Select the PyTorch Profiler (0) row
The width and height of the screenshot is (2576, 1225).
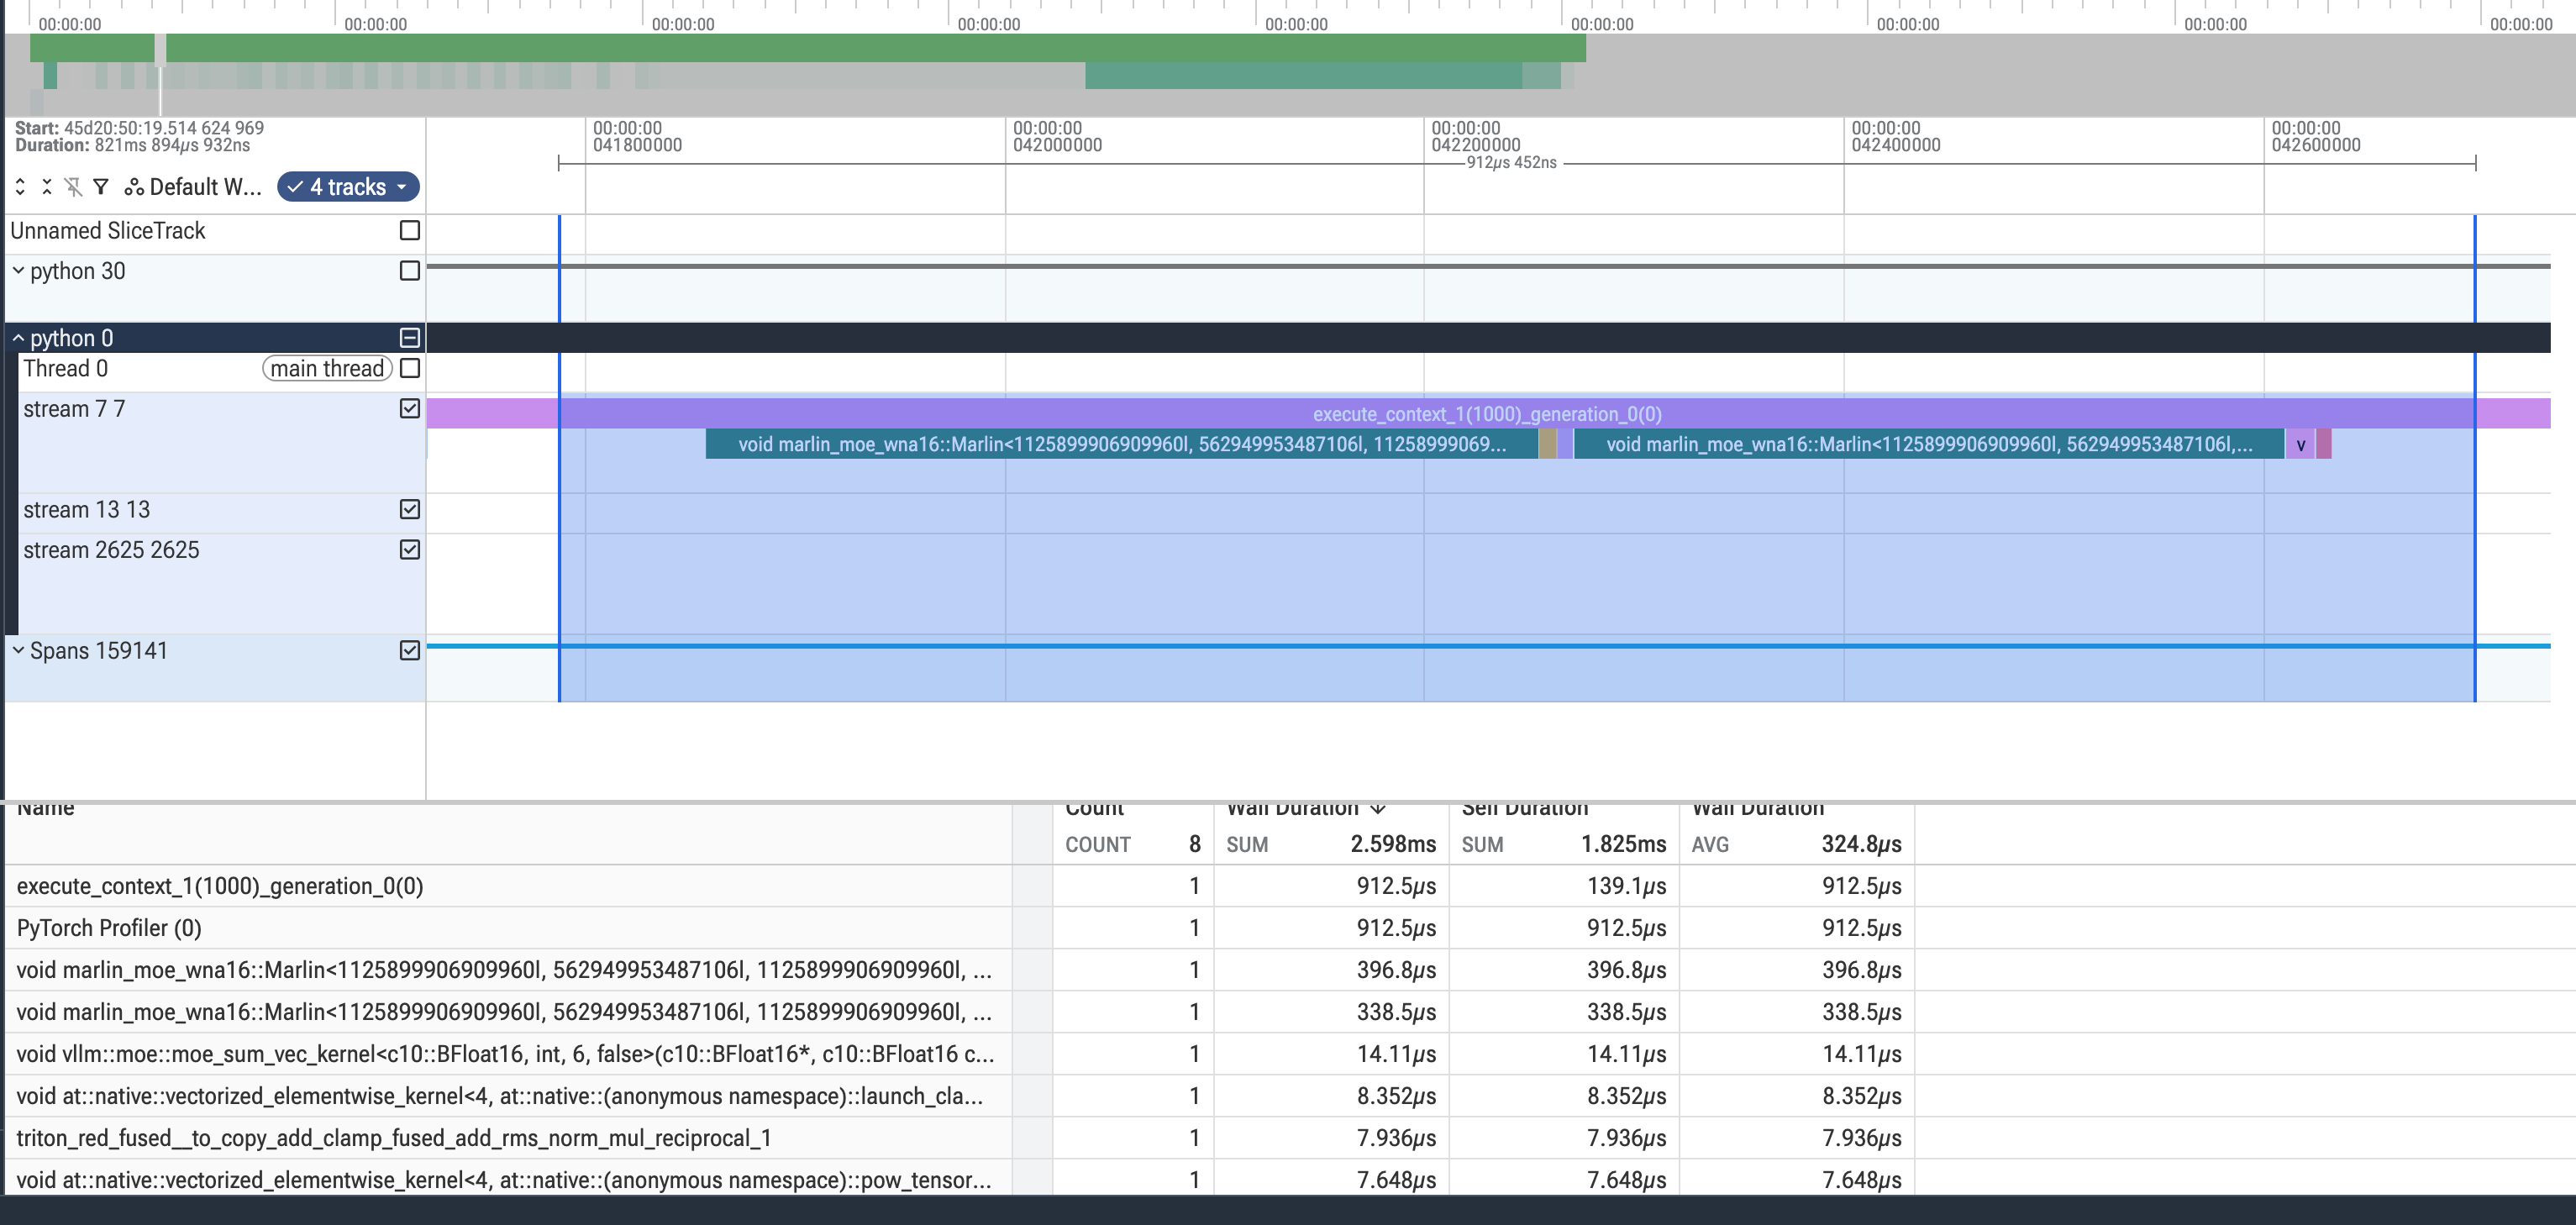tap(960, 928)
